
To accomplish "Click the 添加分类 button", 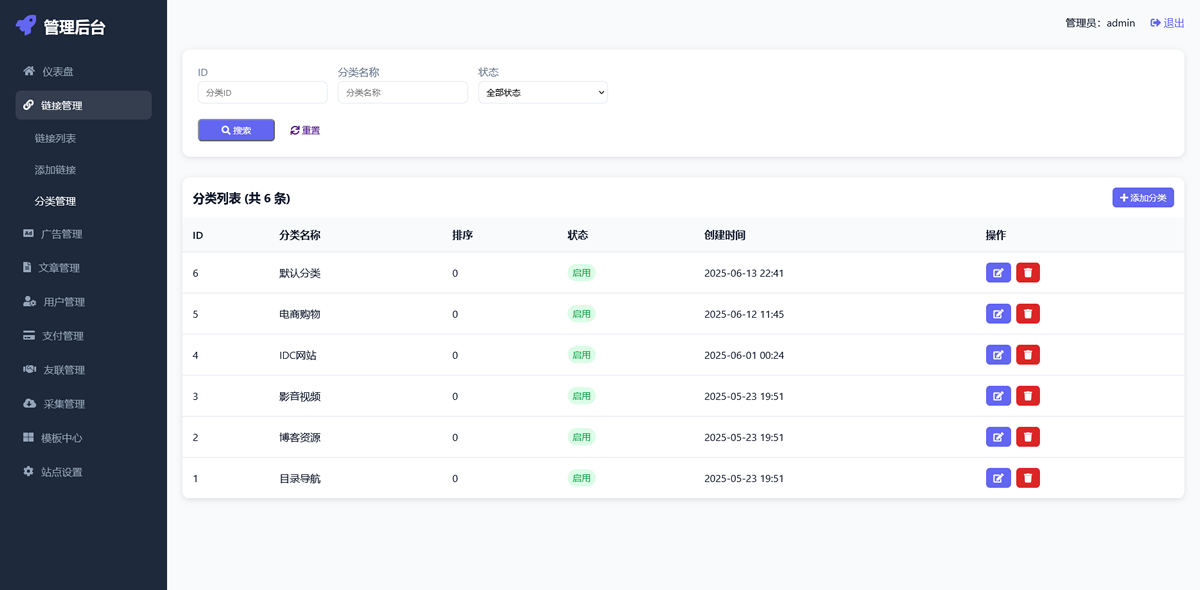I will 1142,198.
